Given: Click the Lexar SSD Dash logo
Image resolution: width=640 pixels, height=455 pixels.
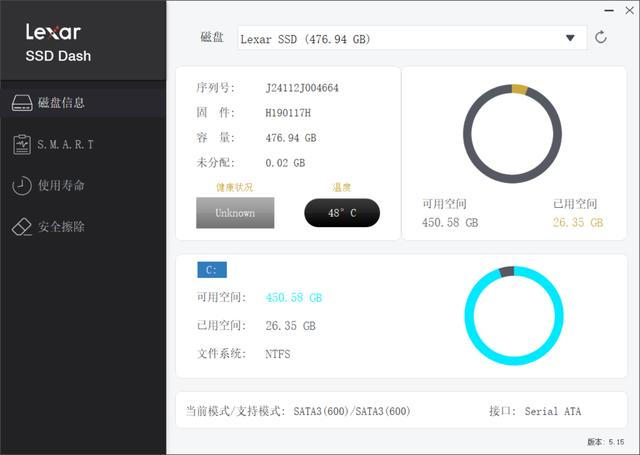Looking at the screenshot, I should [58, 43].
